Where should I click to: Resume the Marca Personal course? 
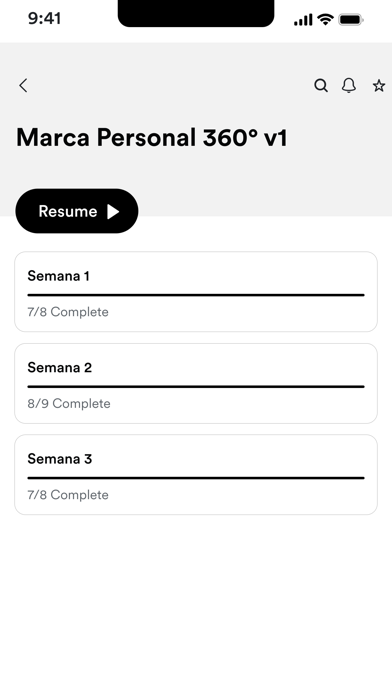pos(77,211)
